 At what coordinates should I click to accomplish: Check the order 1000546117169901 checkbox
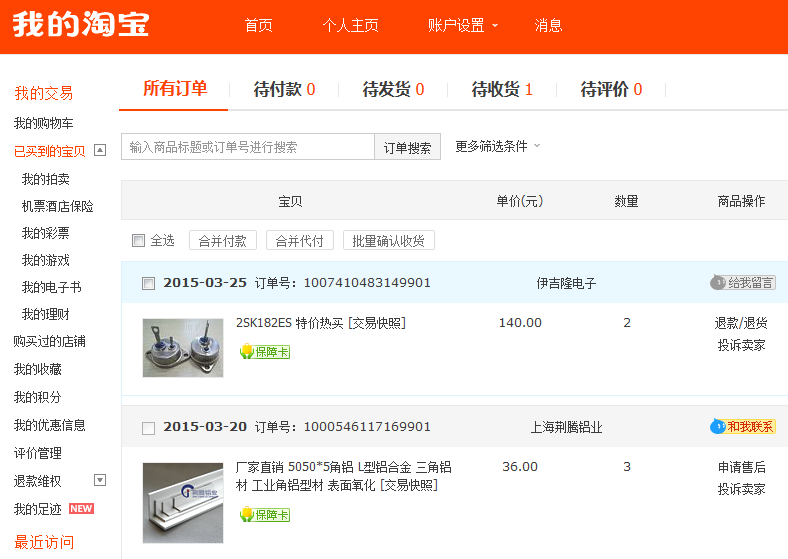[x=148, y=428]
